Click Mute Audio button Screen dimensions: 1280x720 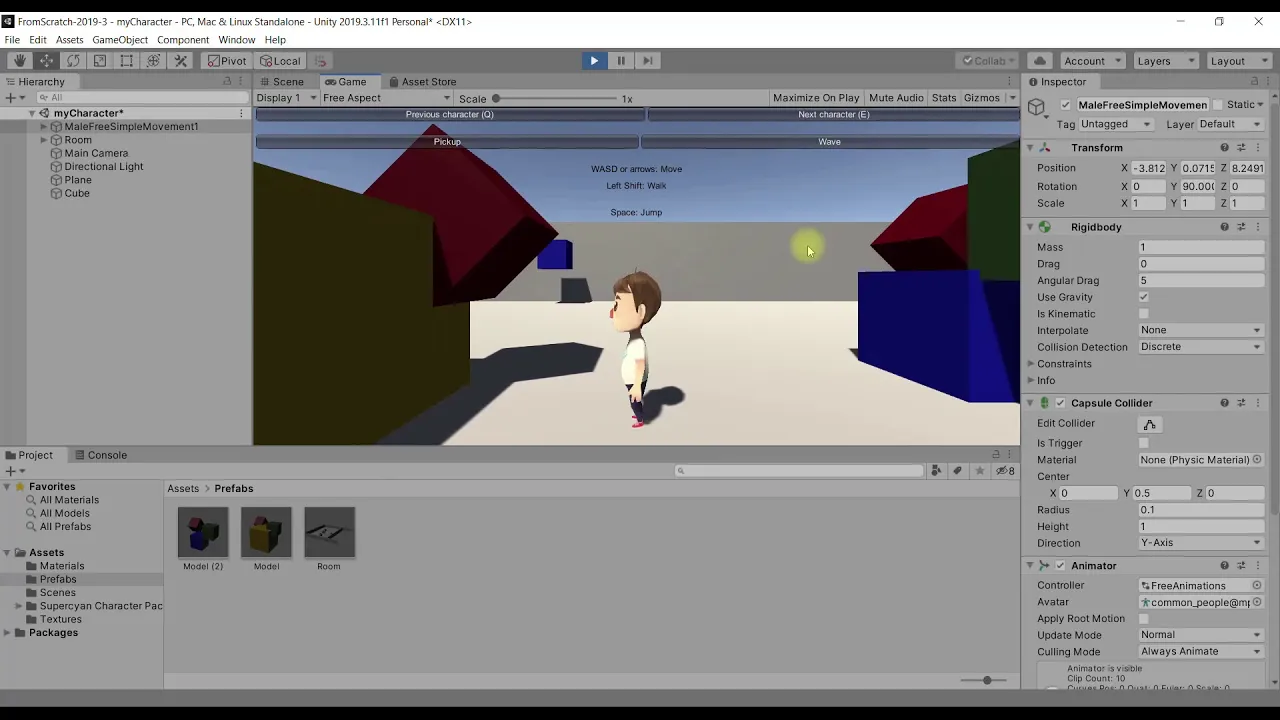pyautogui.click(x=896, y=98)
